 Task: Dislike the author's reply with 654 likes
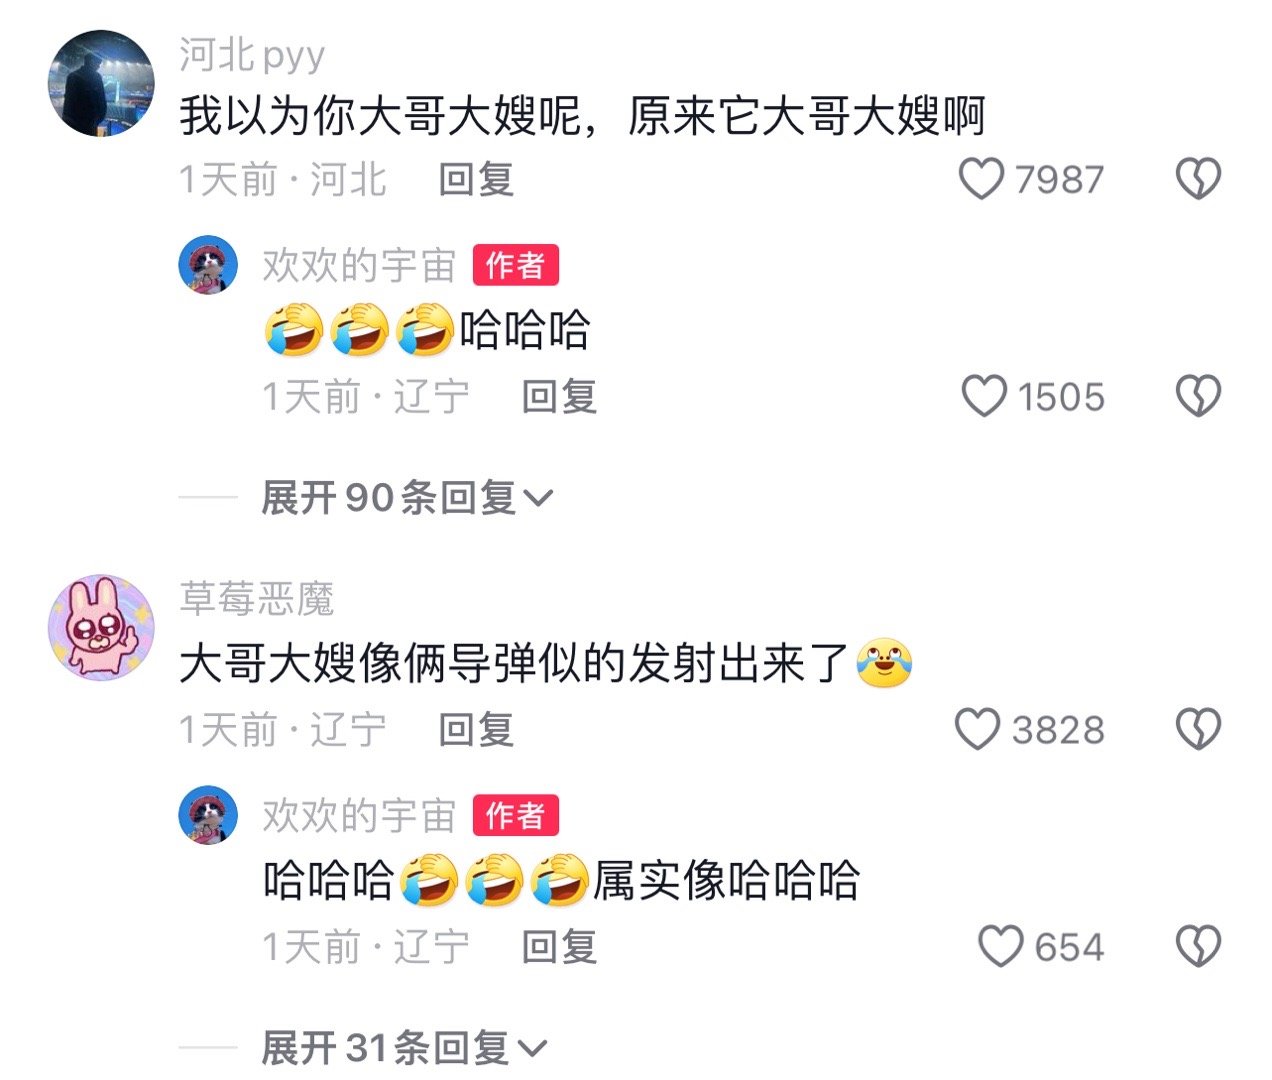[1198, 946]
